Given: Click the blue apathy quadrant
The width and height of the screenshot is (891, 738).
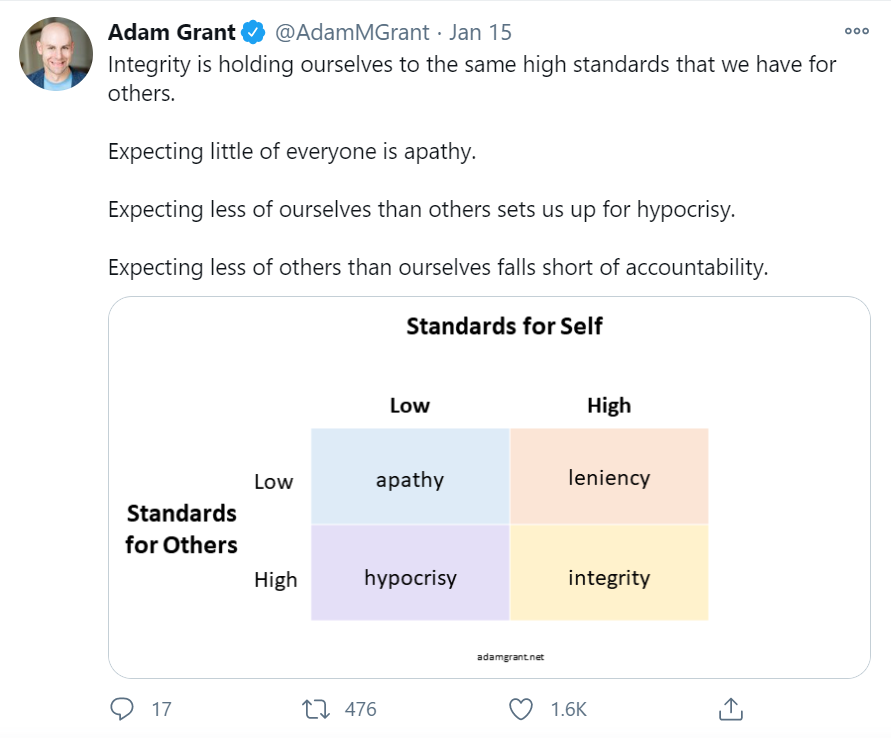Looking at the screenshot, I should pos(410,478).
